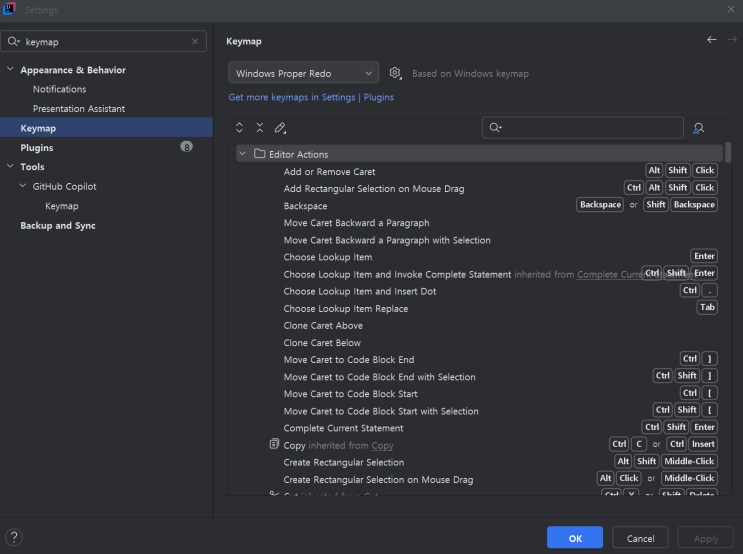743x554 pixels.
Task: Follow the Copy inherited link
Action: (382, 445)
